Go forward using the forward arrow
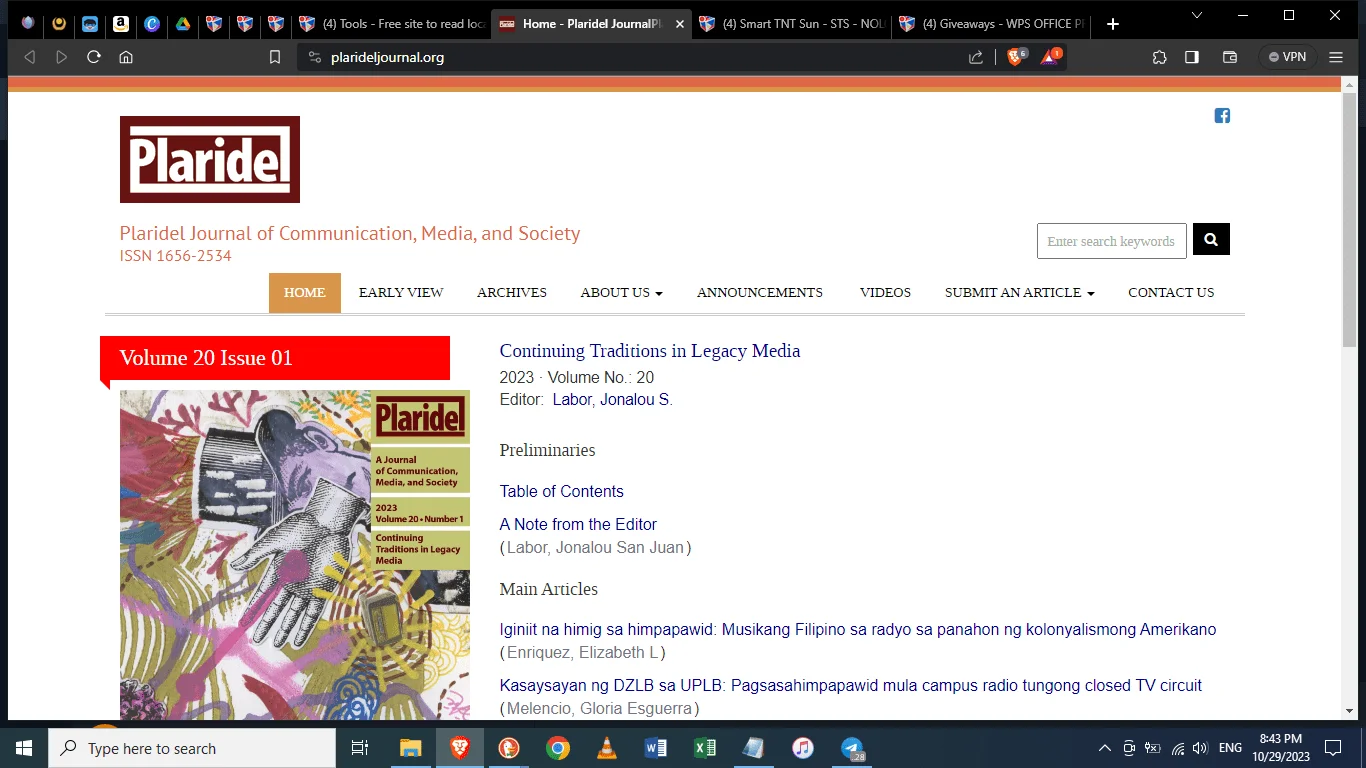The image size is (1366, 768). pos(61,57)
